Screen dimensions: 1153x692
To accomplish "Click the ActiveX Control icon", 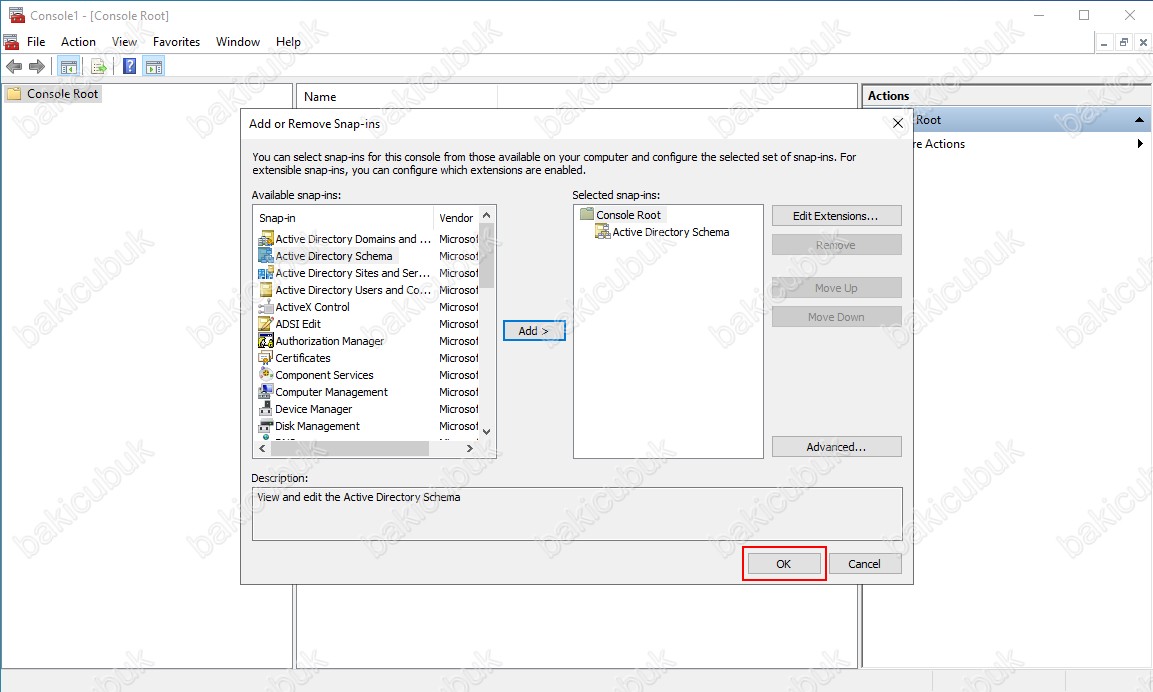I will pos(265,307).
